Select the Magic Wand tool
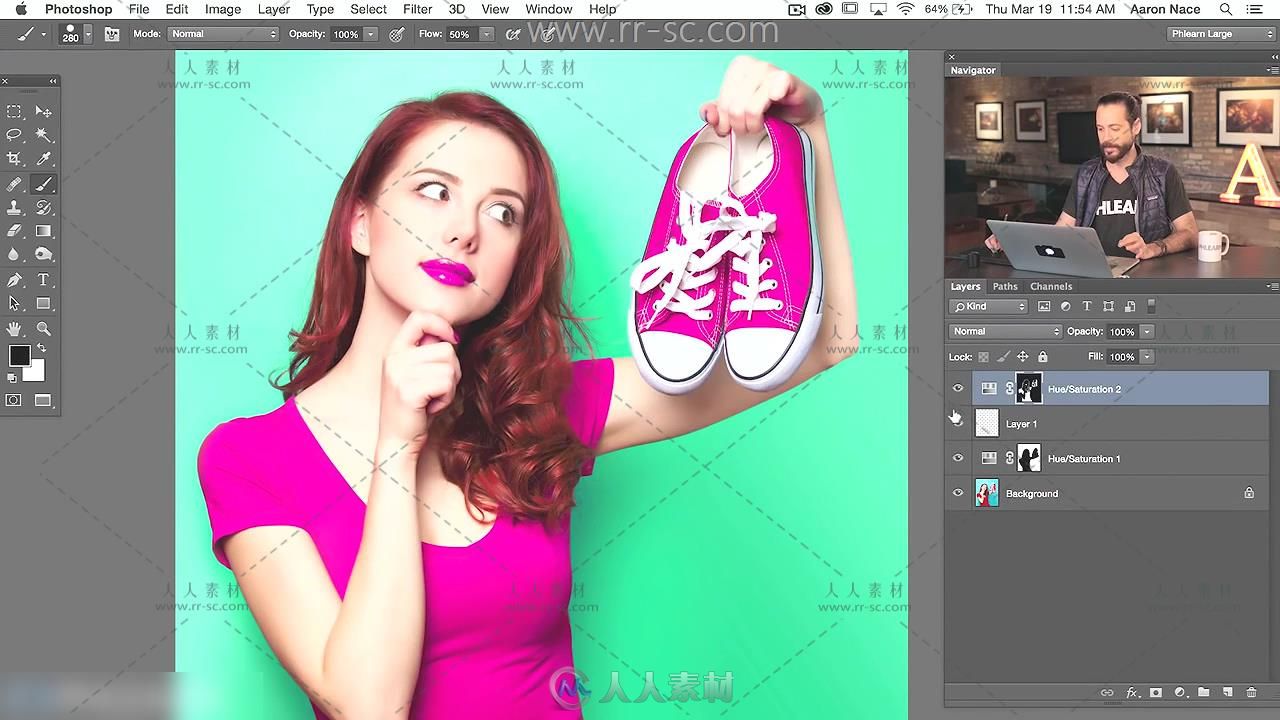 point(43,135)
